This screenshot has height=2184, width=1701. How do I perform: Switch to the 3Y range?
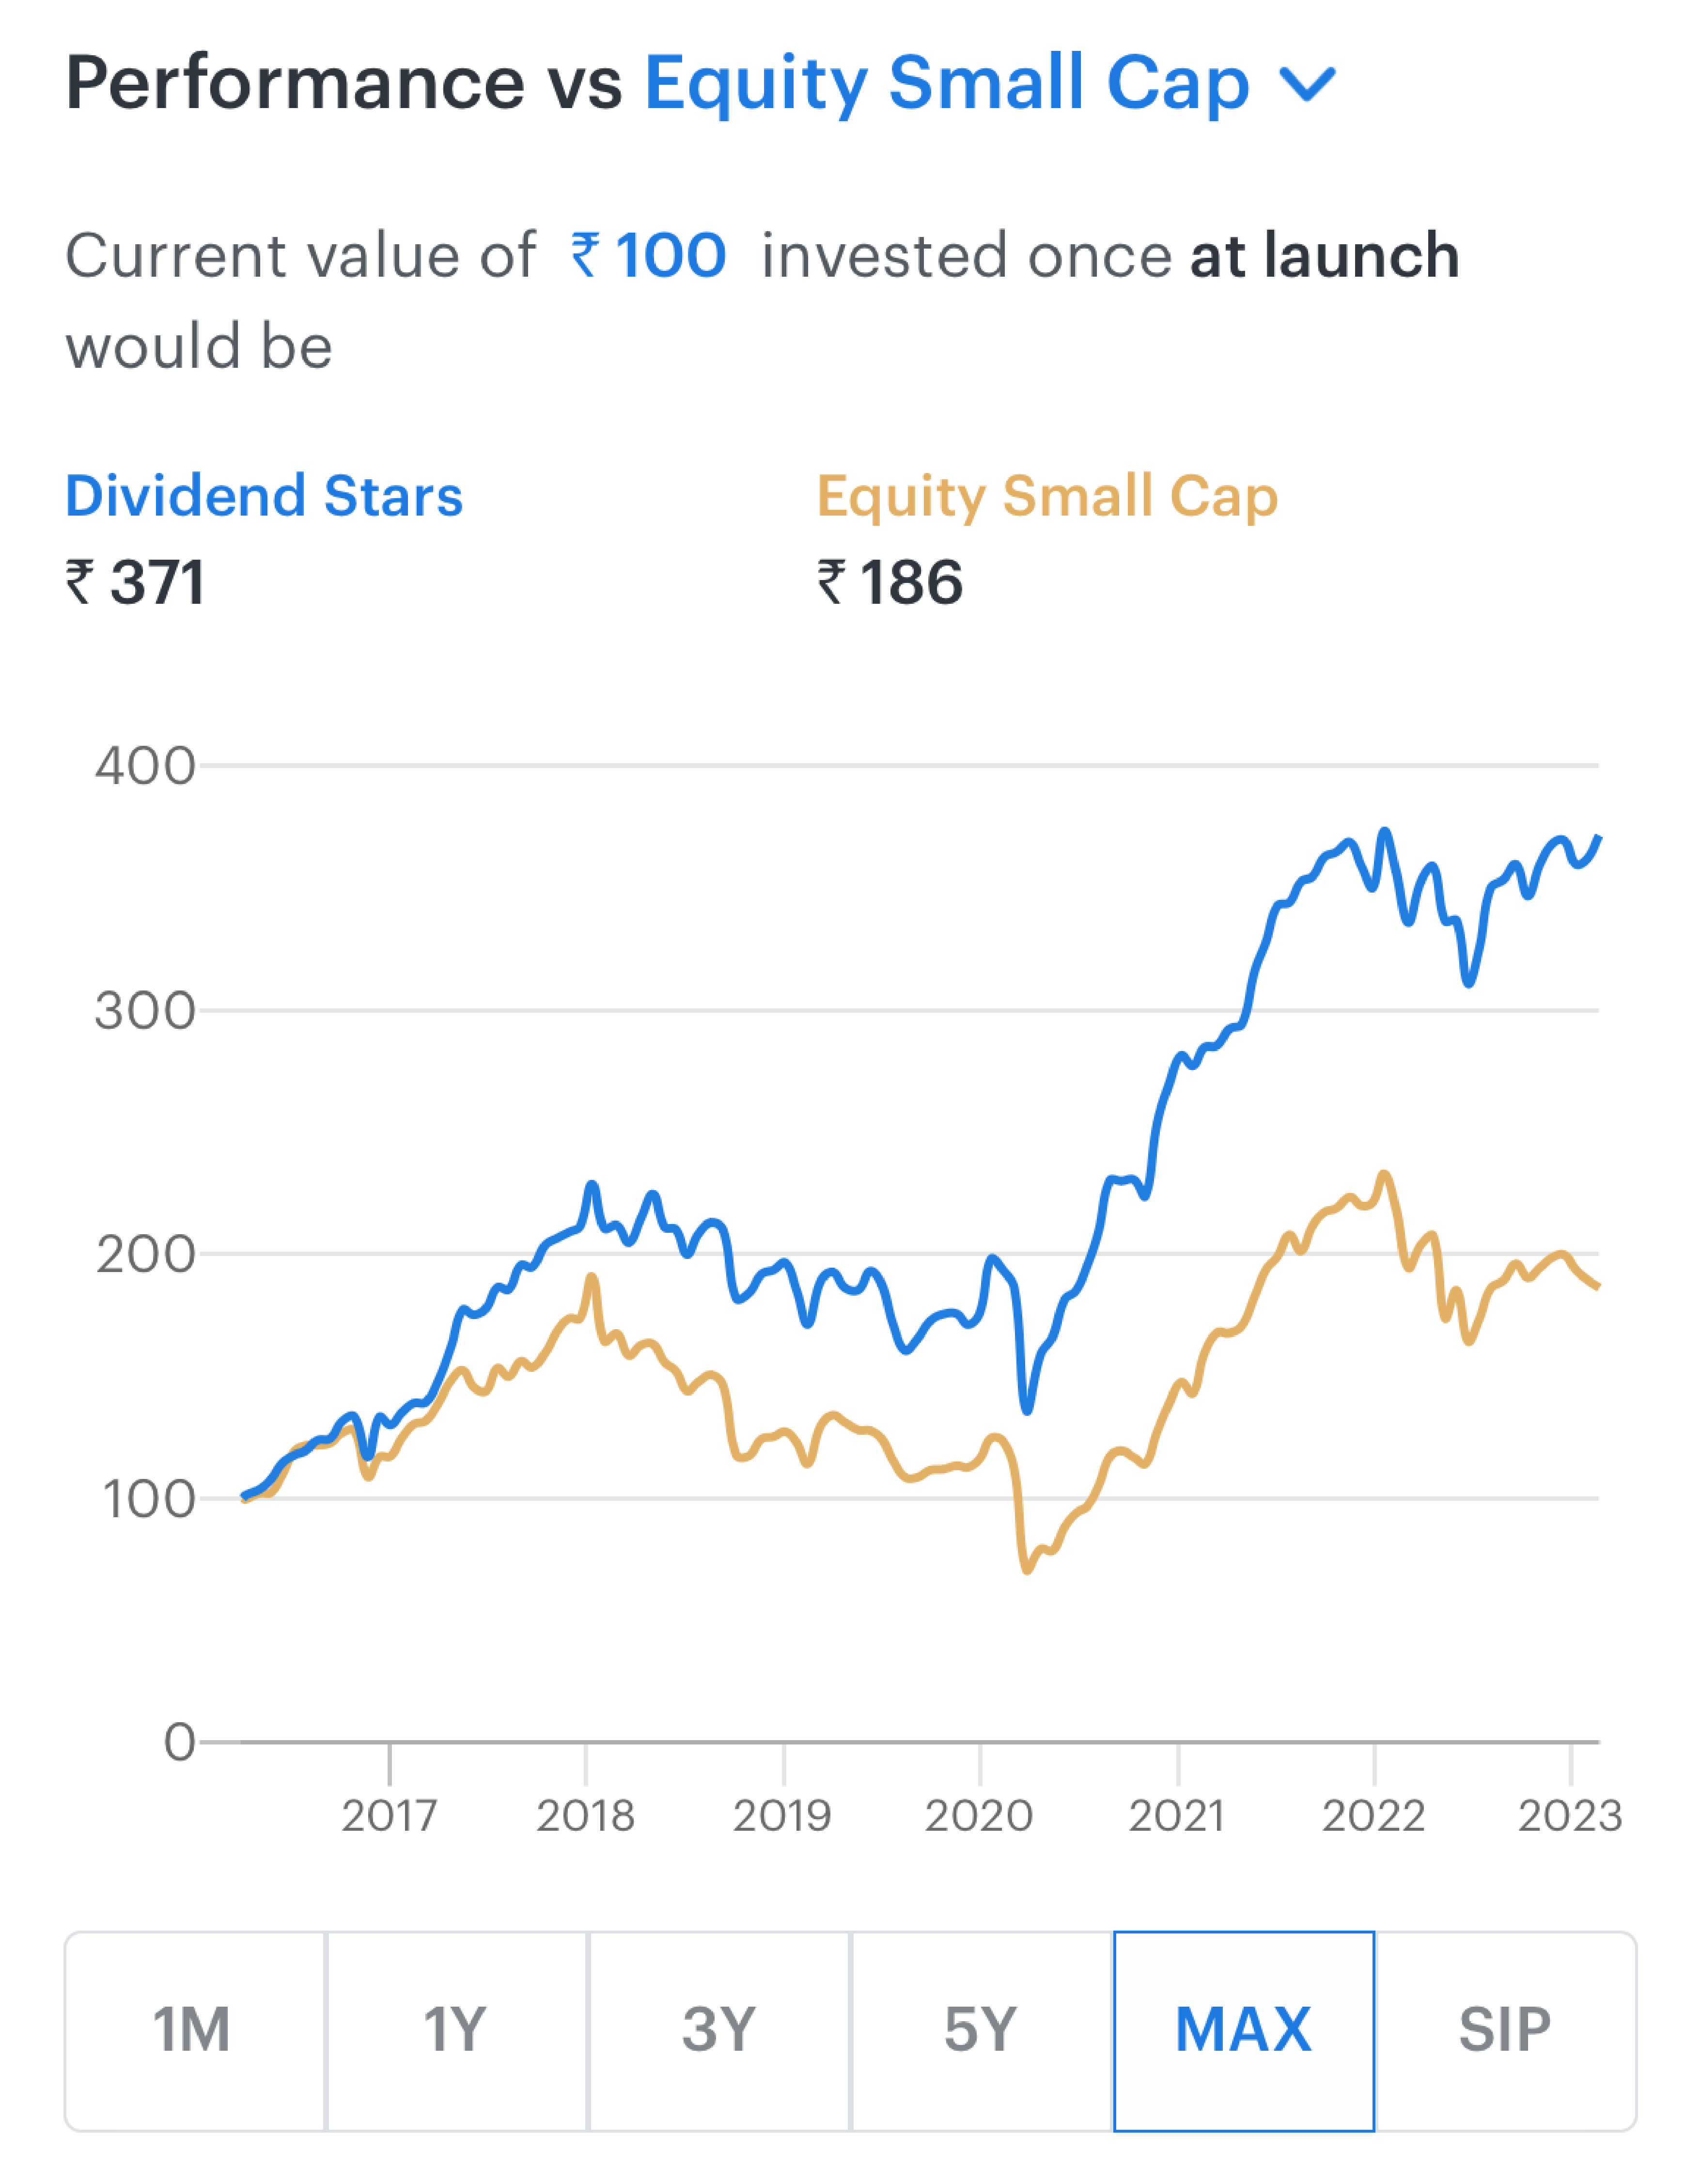pyautogui.click(x=718, y=2031)
